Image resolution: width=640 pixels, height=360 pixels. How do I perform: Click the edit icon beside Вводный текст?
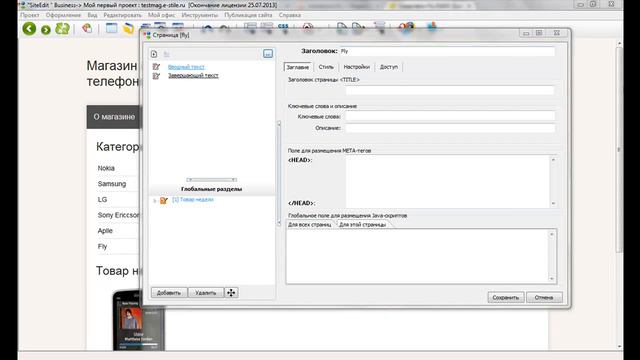click(x=156, y=67)
